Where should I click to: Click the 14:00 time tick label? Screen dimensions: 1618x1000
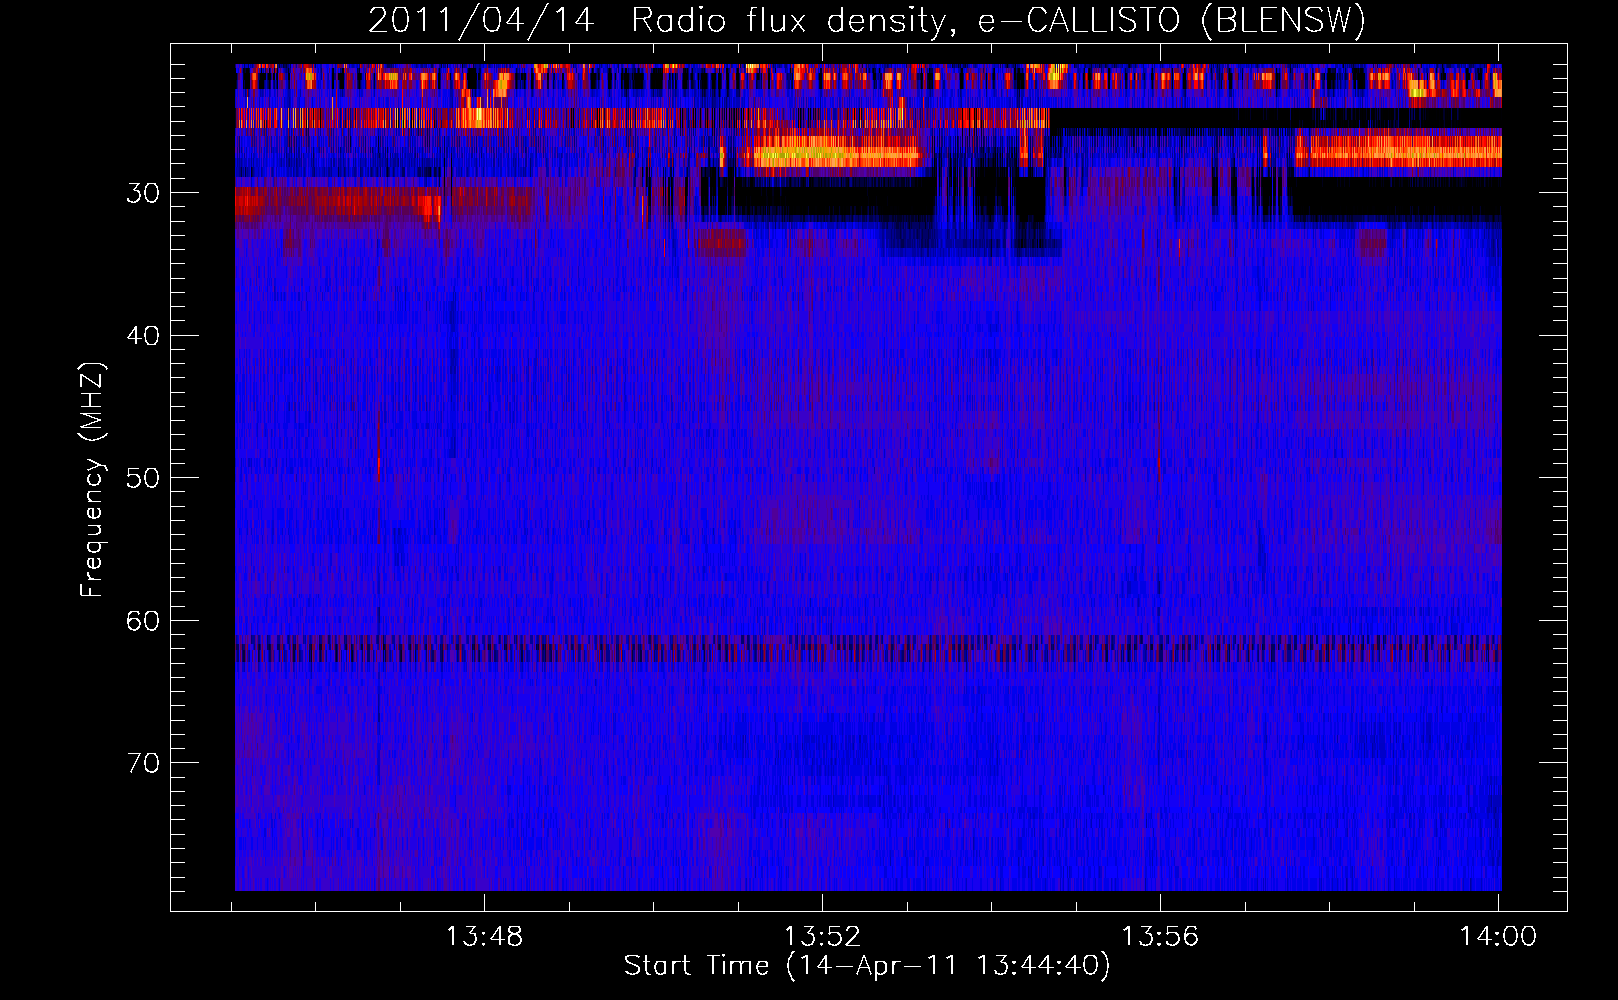point(1498,937)
